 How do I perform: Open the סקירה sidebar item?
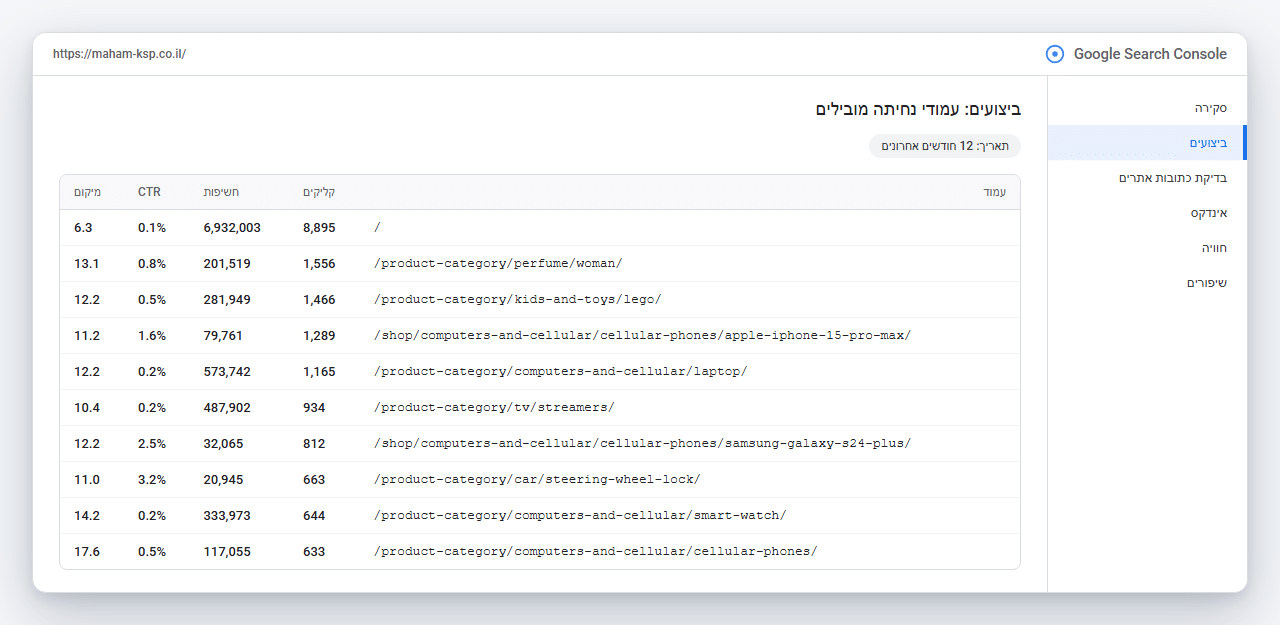1147,107
